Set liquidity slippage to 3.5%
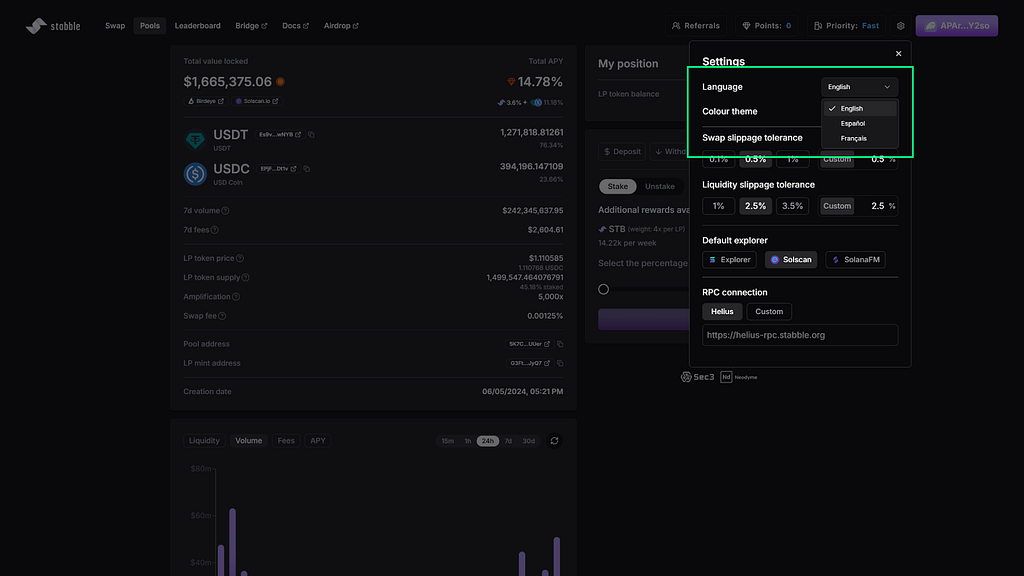The width and height of the screenshot is (1024, 576). 792,206
